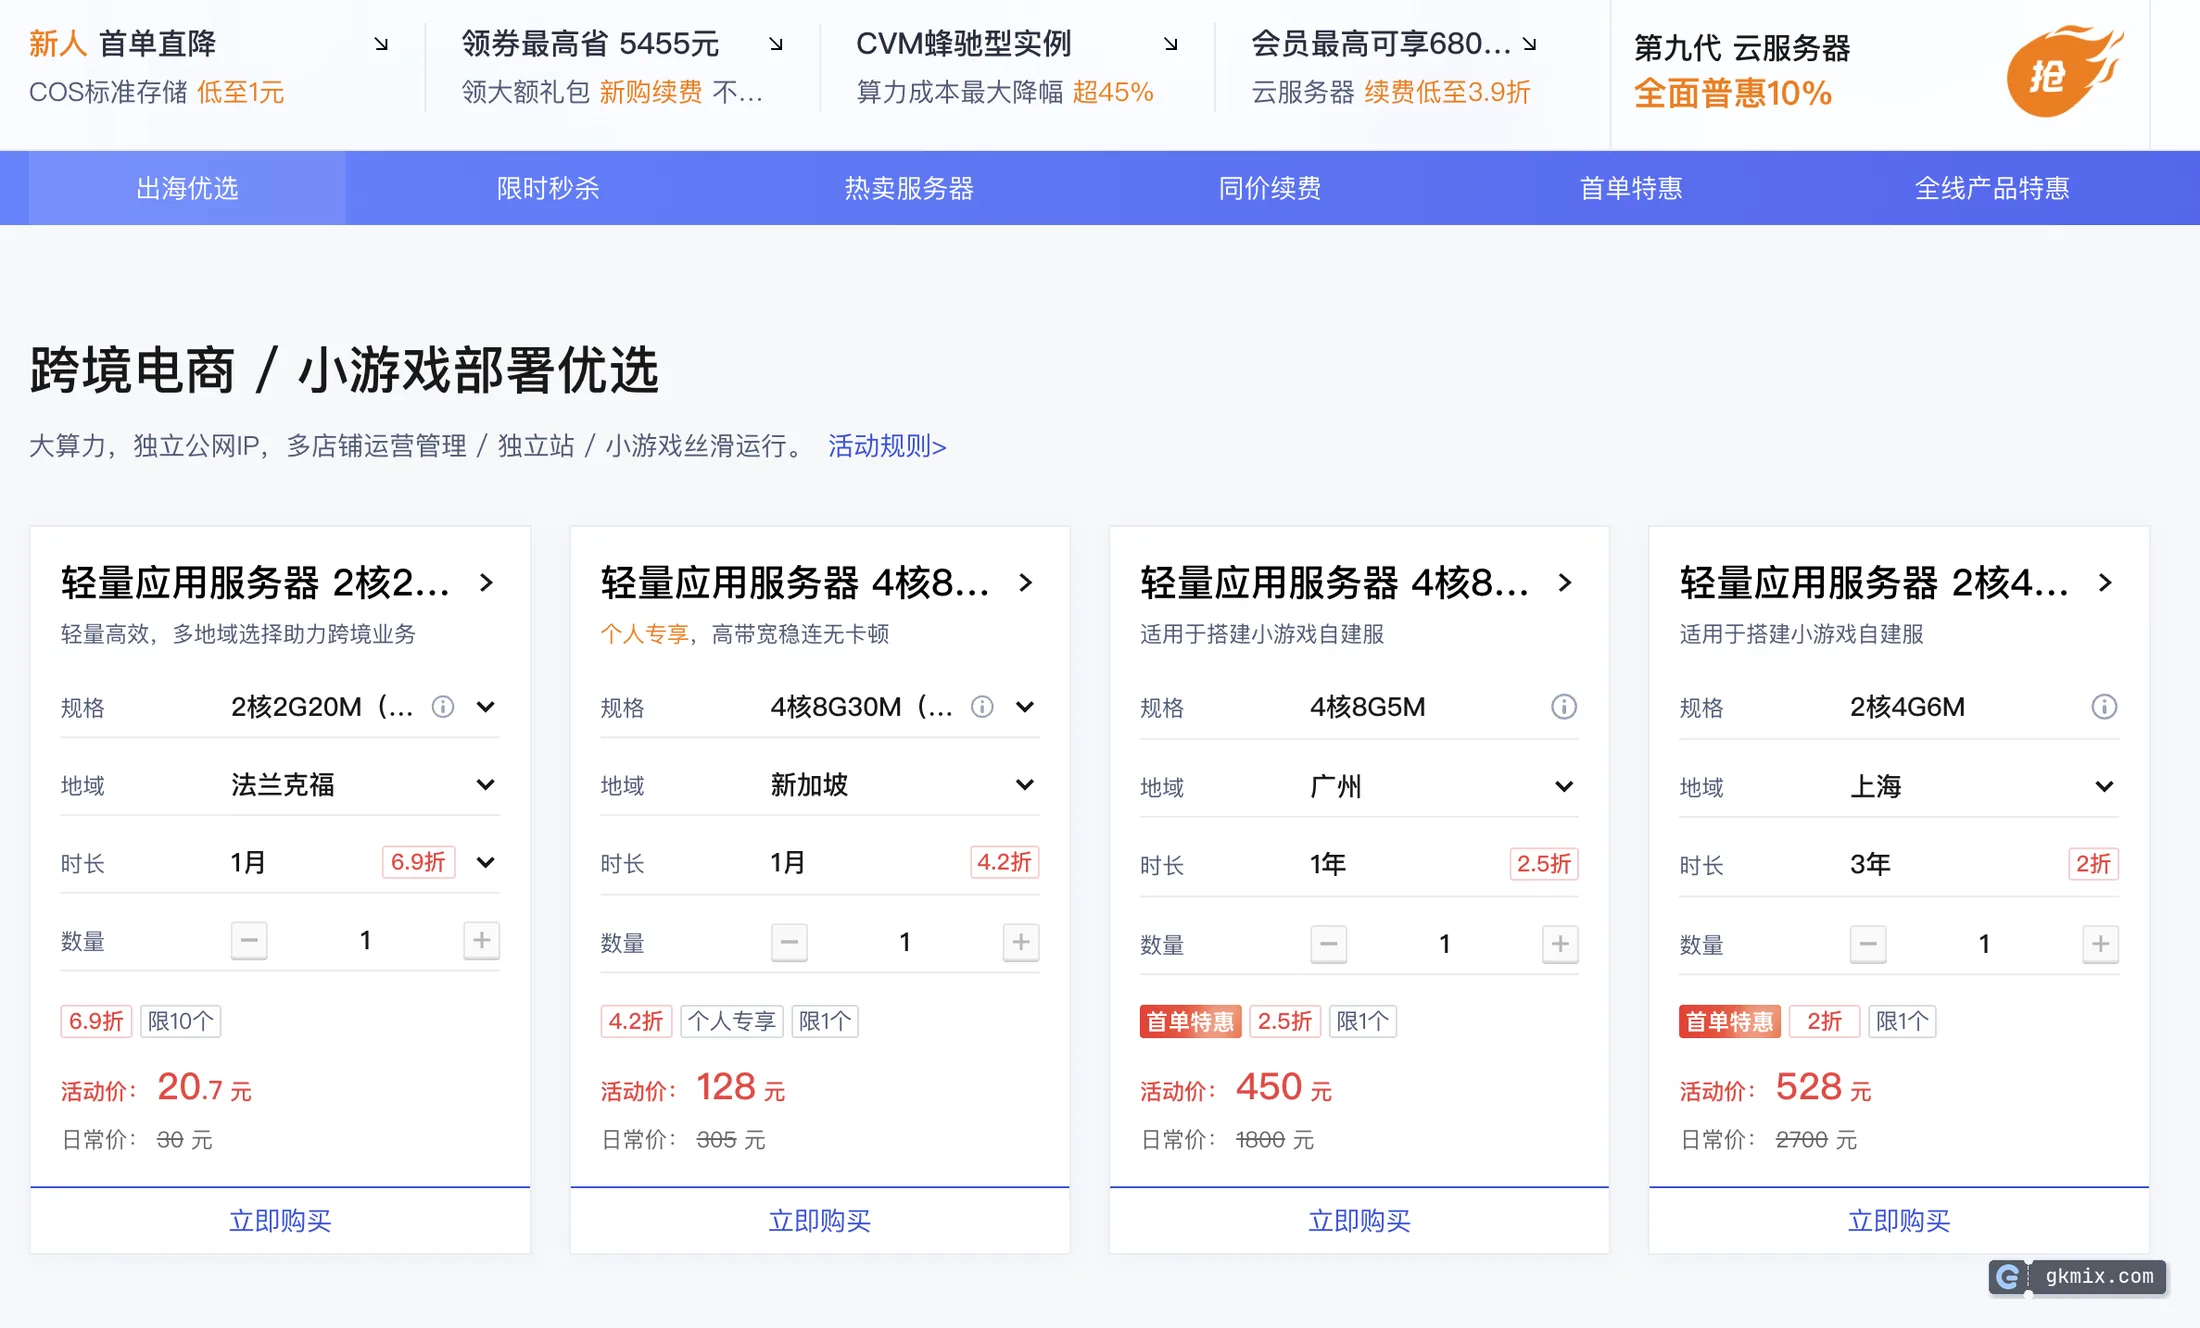The height and width of the screenshot is (1328, 2200).
Task: Click the 2.5折 tag beside 1年 duration
Action: [x=1544, y=864]
